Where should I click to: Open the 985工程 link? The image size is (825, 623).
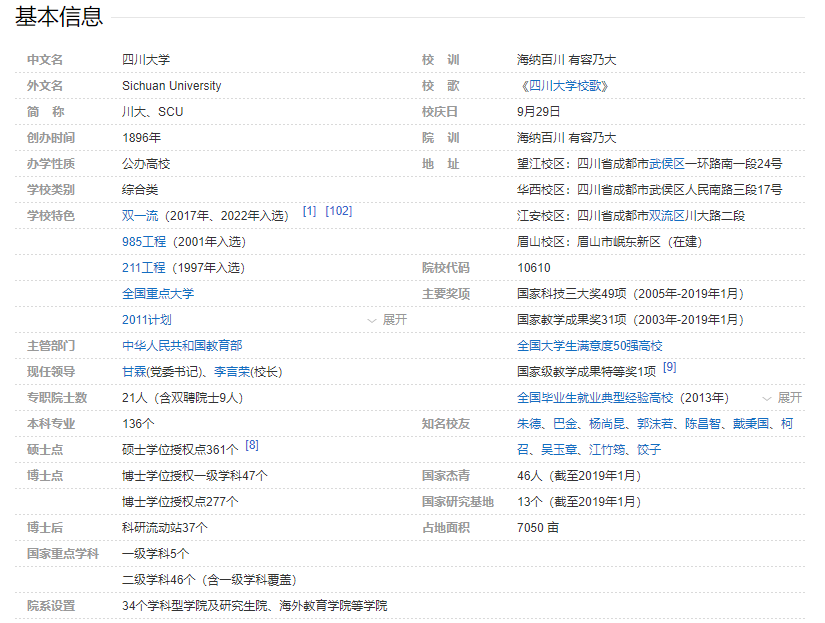coord(143,242)
